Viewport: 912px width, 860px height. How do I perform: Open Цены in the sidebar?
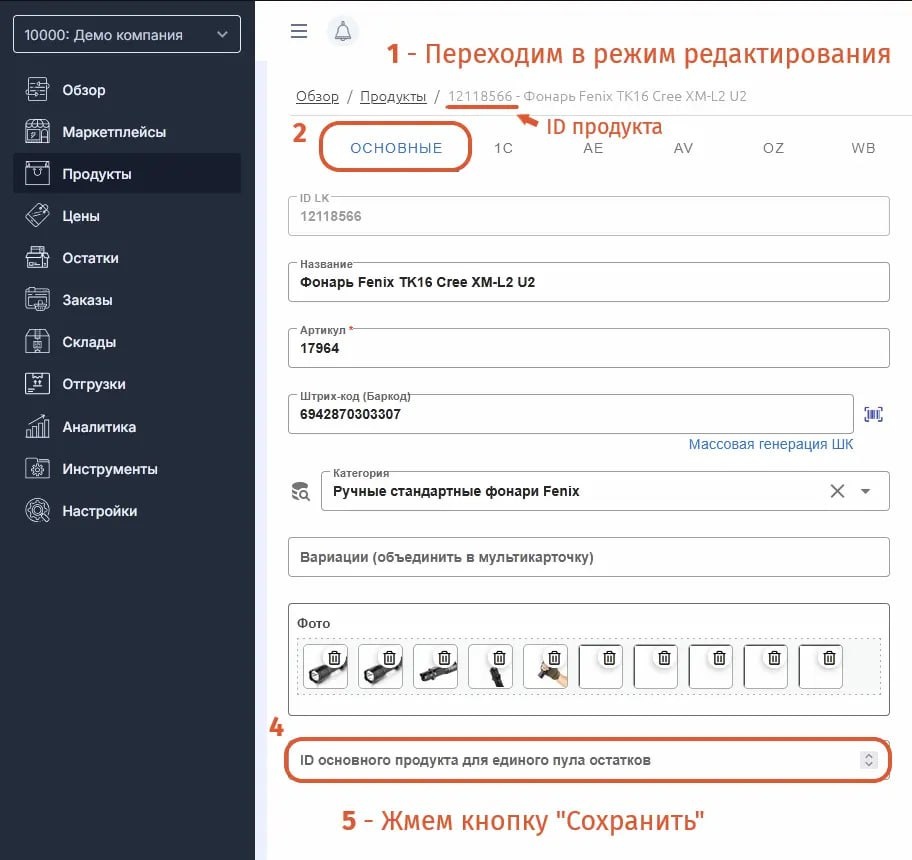pos(127,216)
